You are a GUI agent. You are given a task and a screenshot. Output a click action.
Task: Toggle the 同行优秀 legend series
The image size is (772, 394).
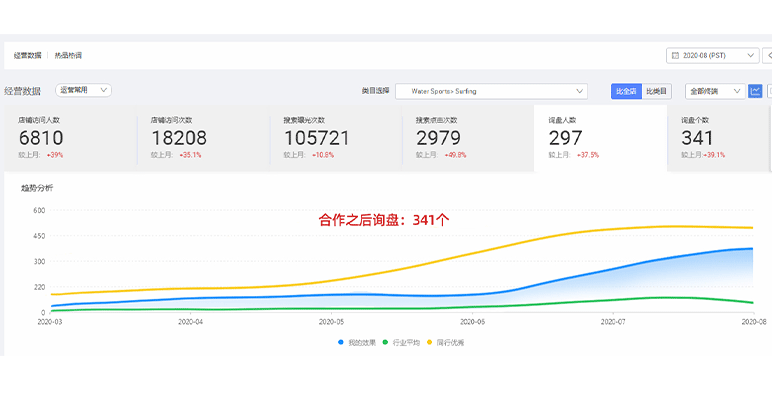[x=445, y=342]
